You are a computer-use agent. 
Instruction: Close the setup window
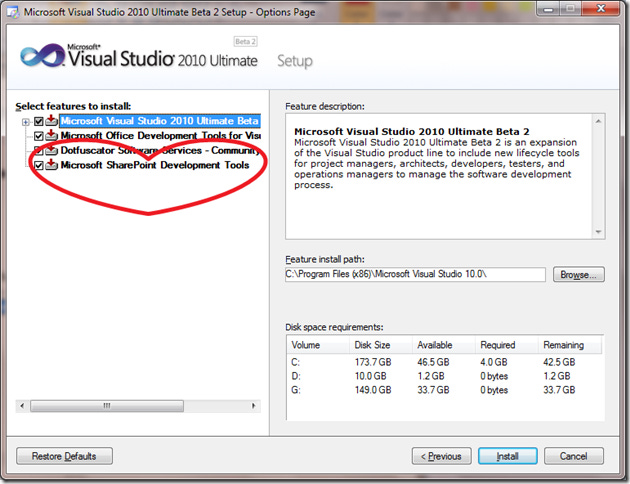(x=601, y=8)
